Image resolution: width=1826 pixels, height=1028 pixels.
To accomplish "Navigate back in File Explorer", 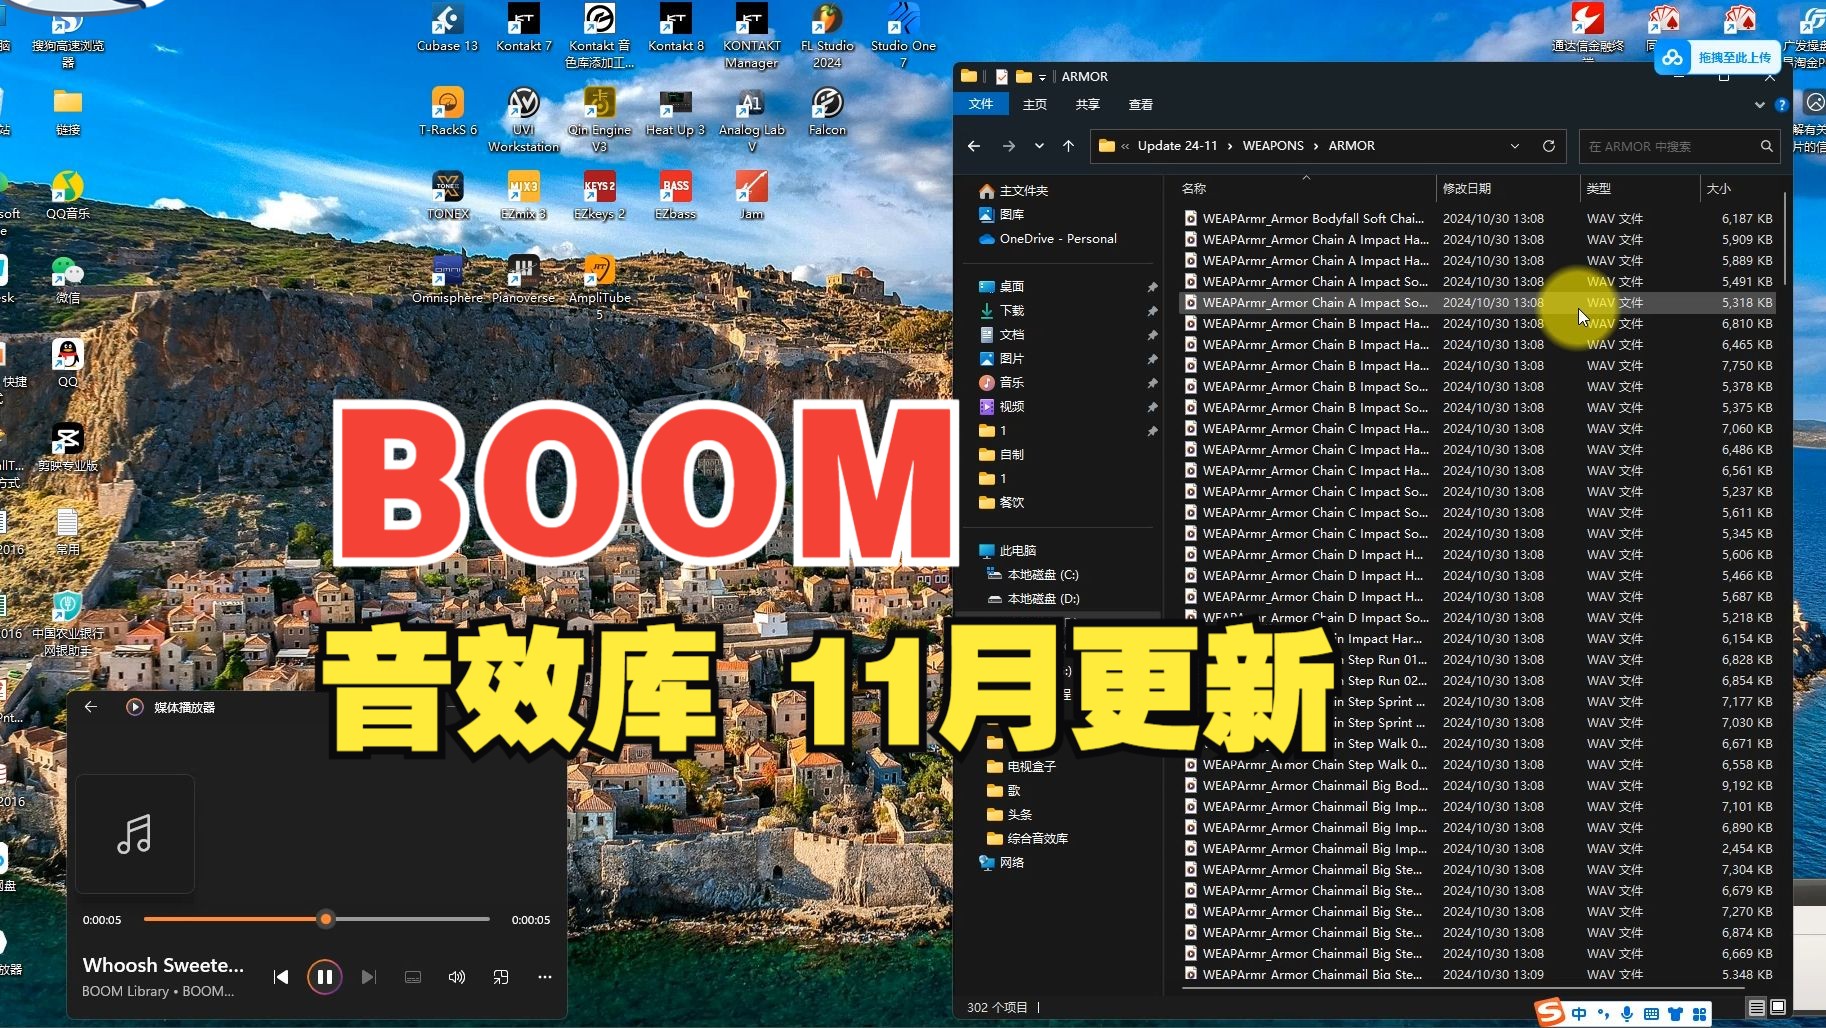I will tap(974, 146).
